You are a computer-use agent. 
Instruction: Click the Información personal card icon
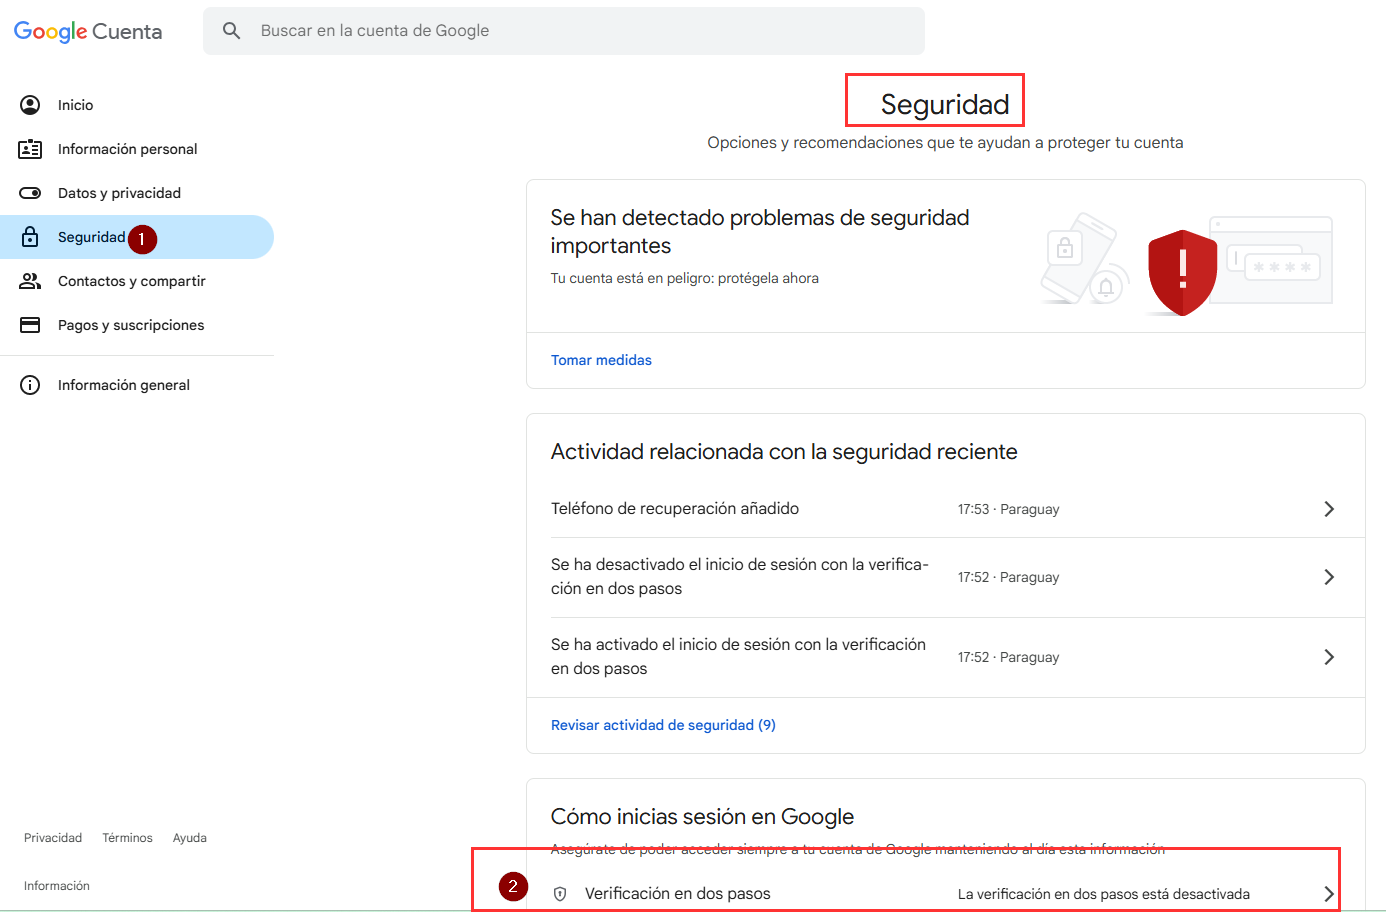30,149
